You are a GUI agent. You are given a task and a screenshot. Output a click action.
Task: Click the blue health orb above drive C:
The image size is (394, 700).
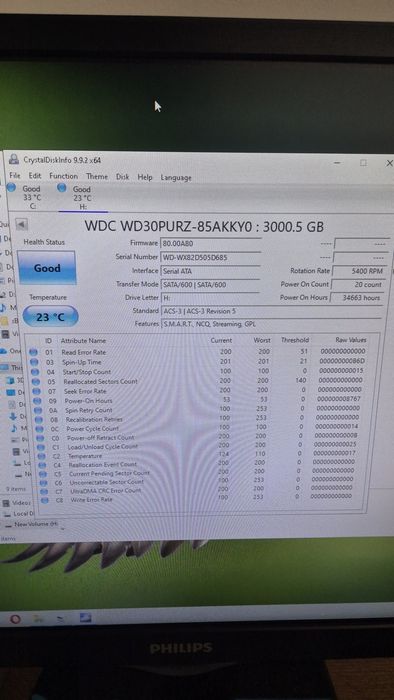12,188
